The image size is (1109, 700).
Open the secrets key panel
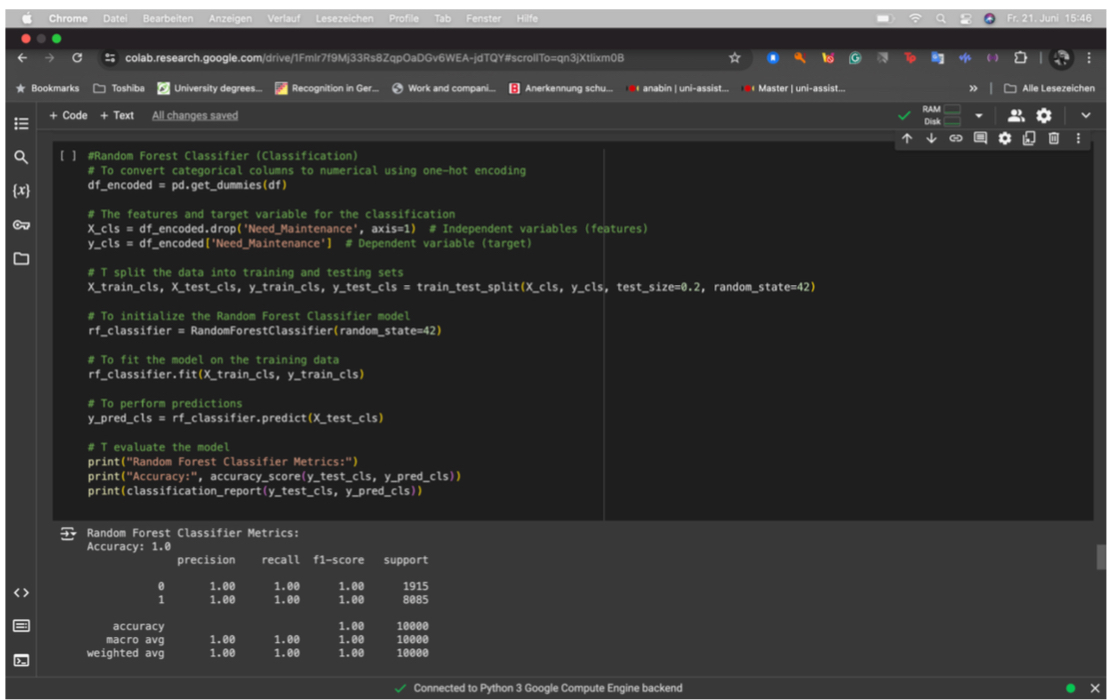pyautogui.click(x=20, y=225)
